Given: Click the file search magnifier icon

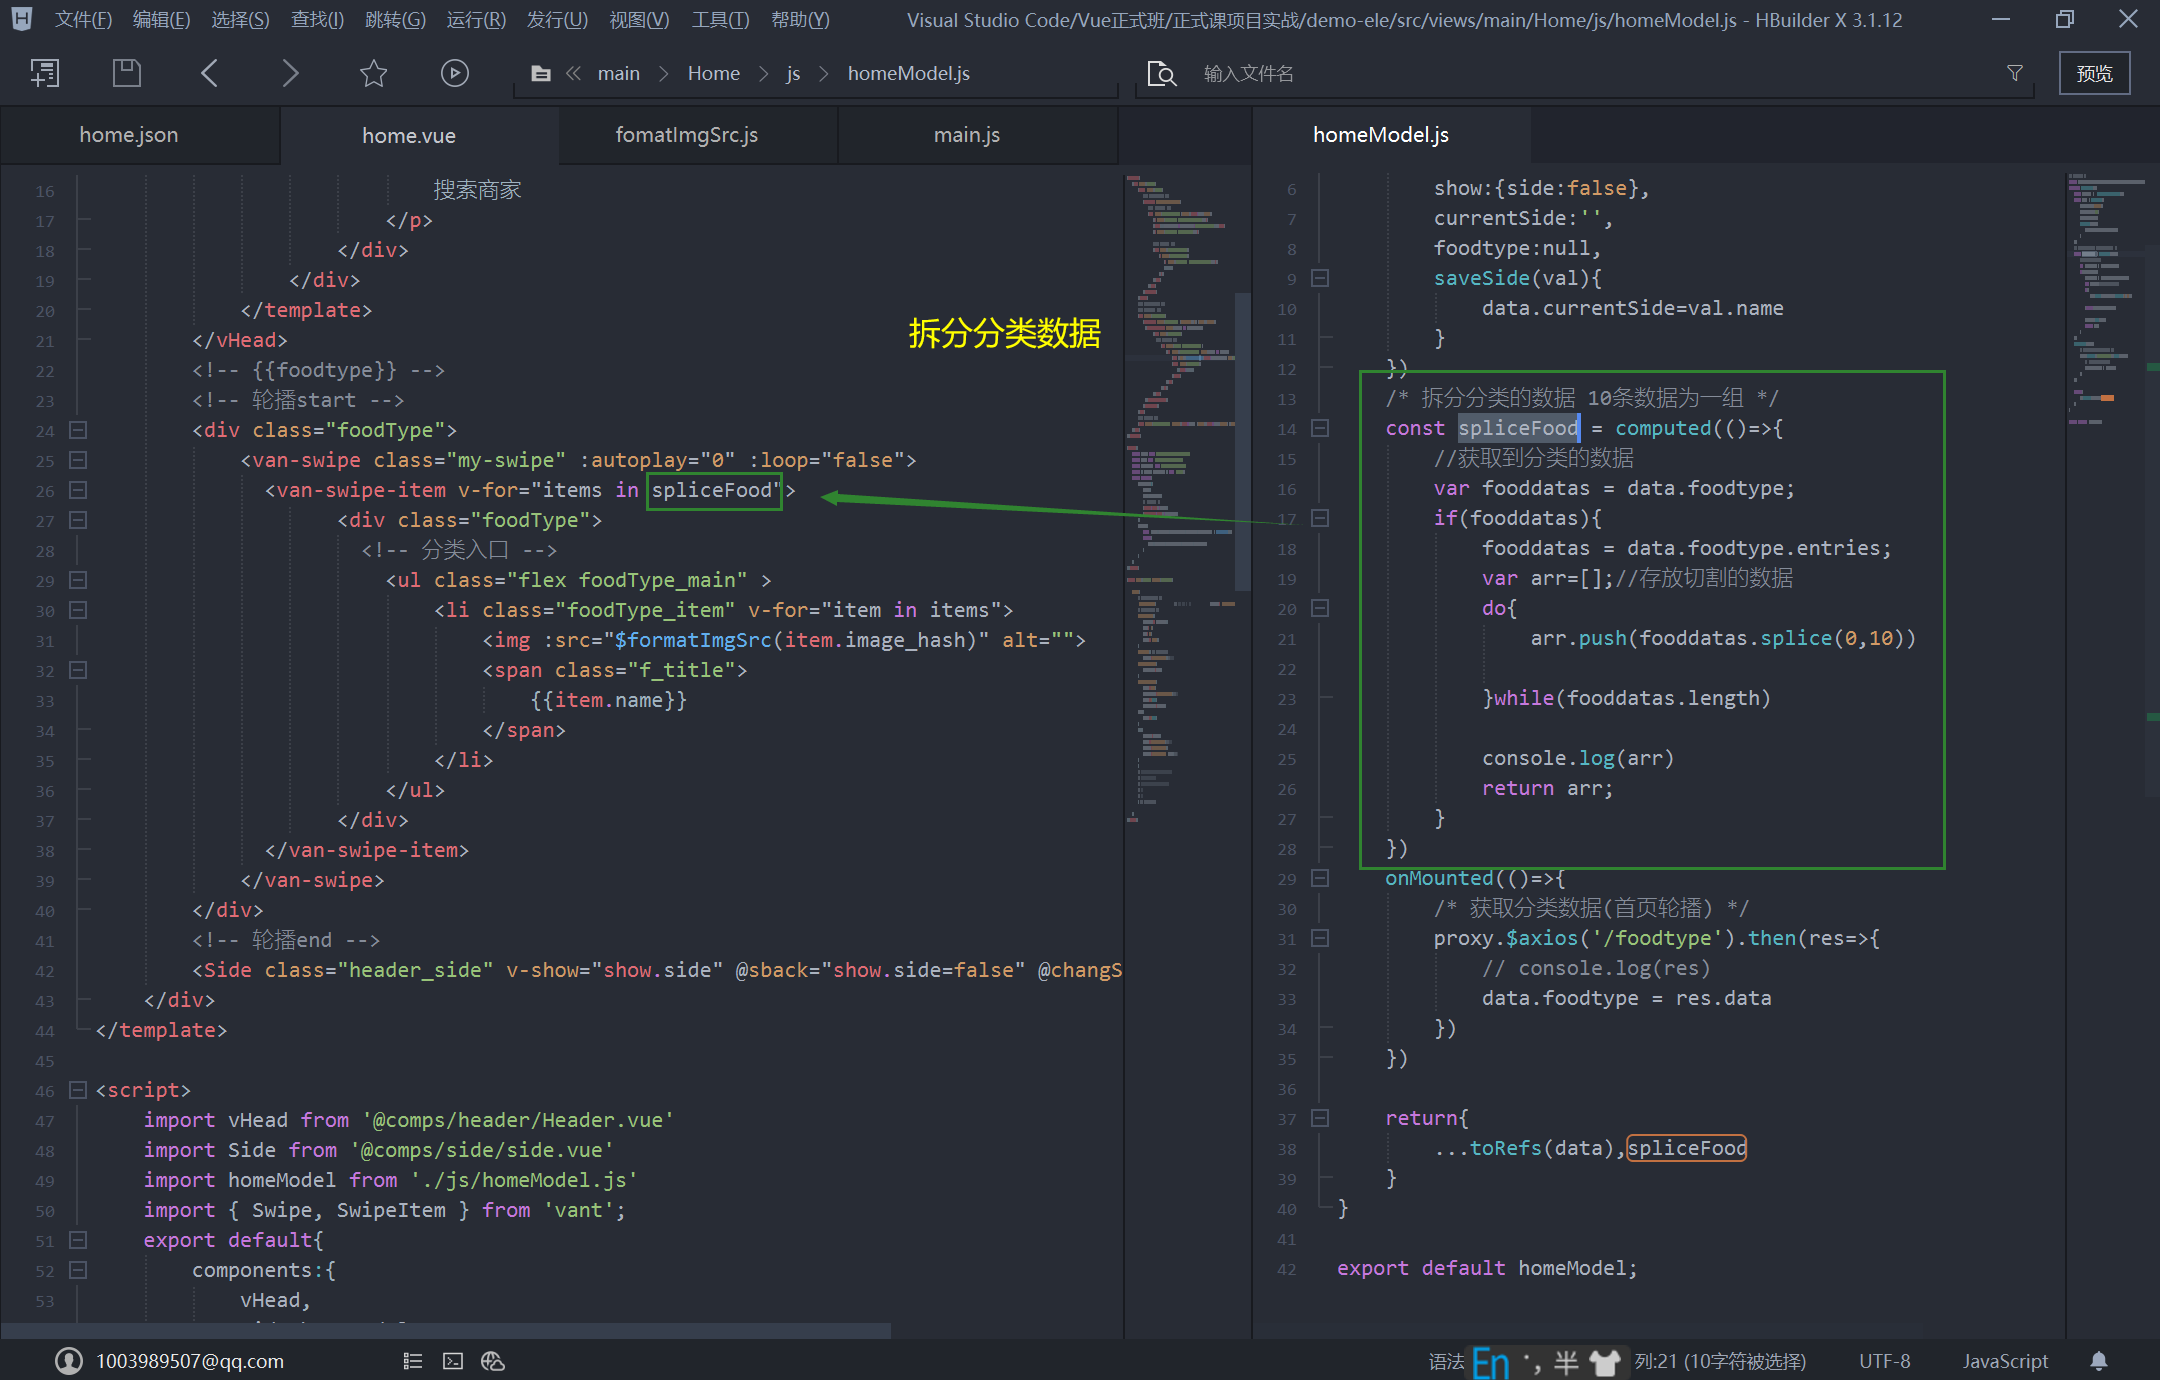Looking at the screenshot, I should (1161, 73).
